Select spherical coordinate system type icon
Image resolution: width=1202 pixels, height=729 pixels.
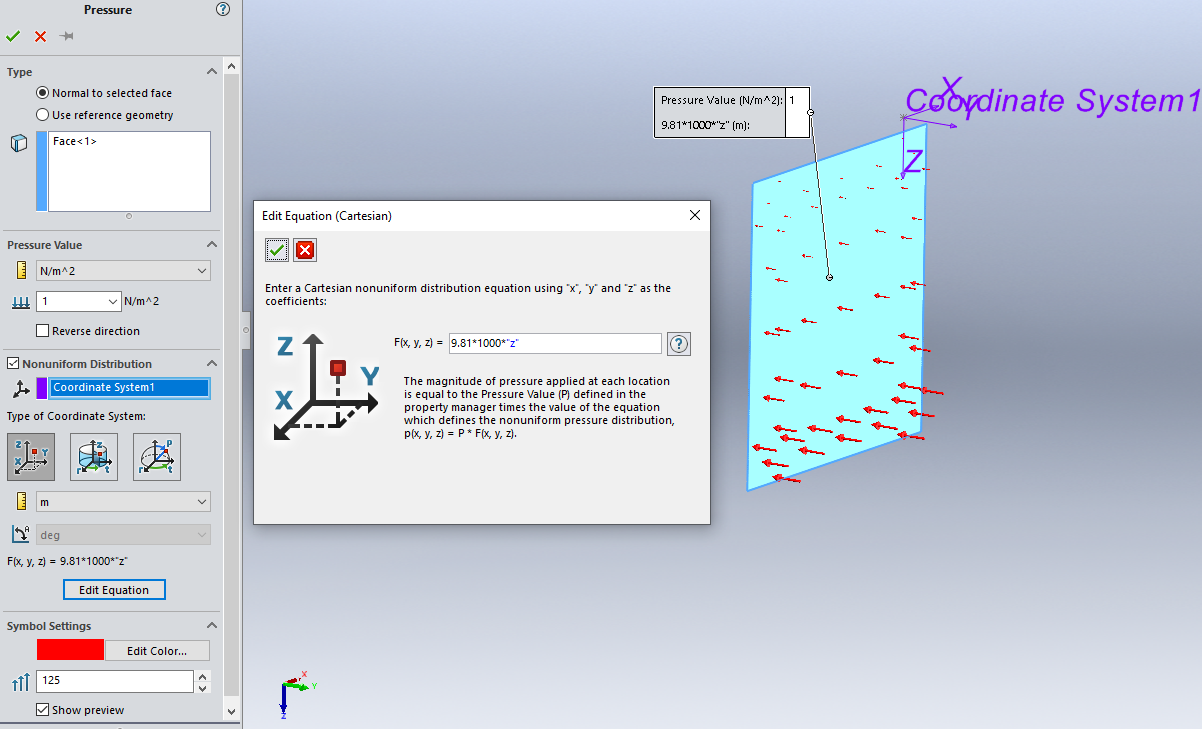[157, 457]
